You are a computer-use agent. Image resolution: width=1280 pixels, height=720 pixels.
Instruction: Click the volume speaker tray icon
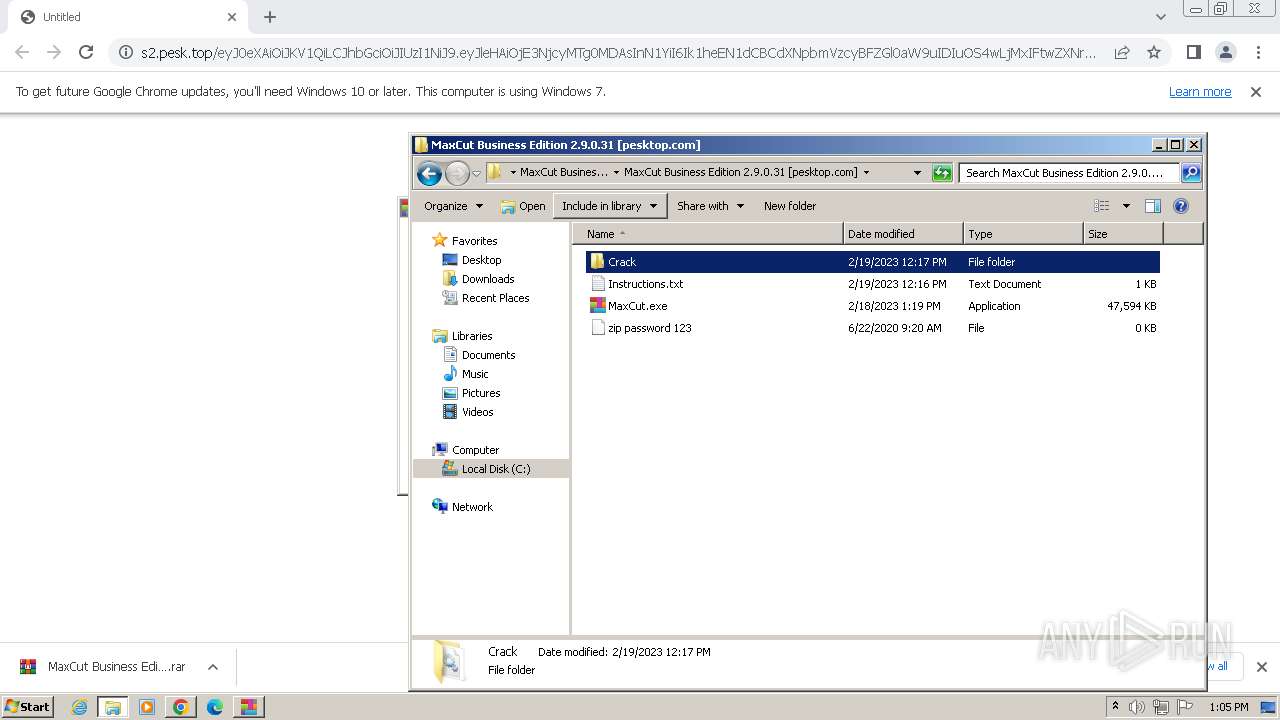tap(1137, 707)
